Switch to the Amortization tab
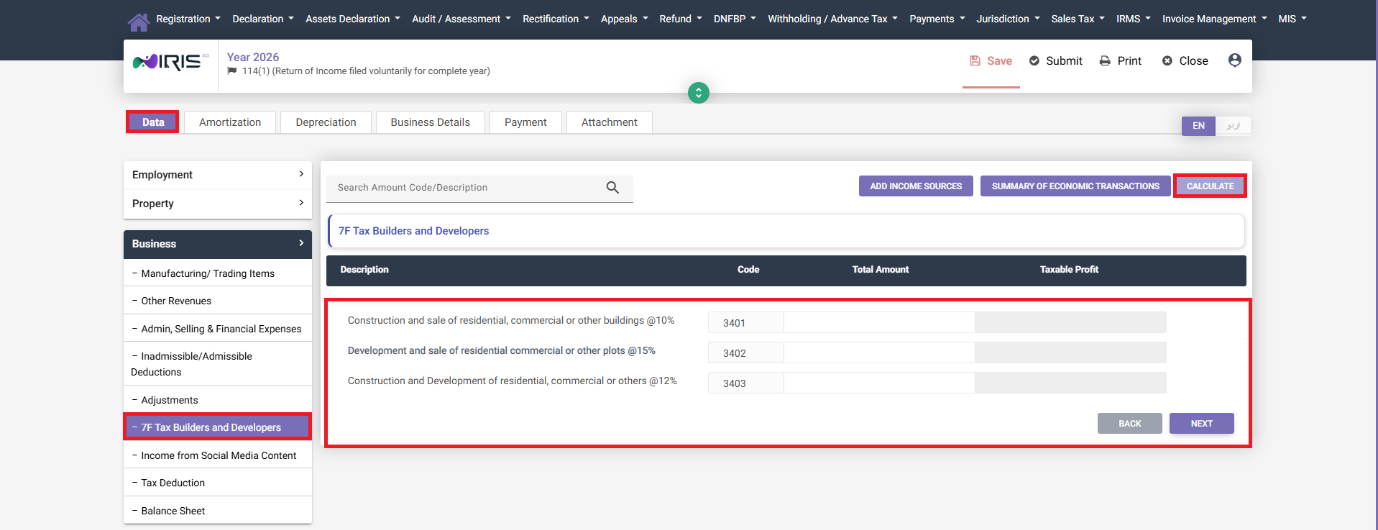1378x530 pixels. 230,122
